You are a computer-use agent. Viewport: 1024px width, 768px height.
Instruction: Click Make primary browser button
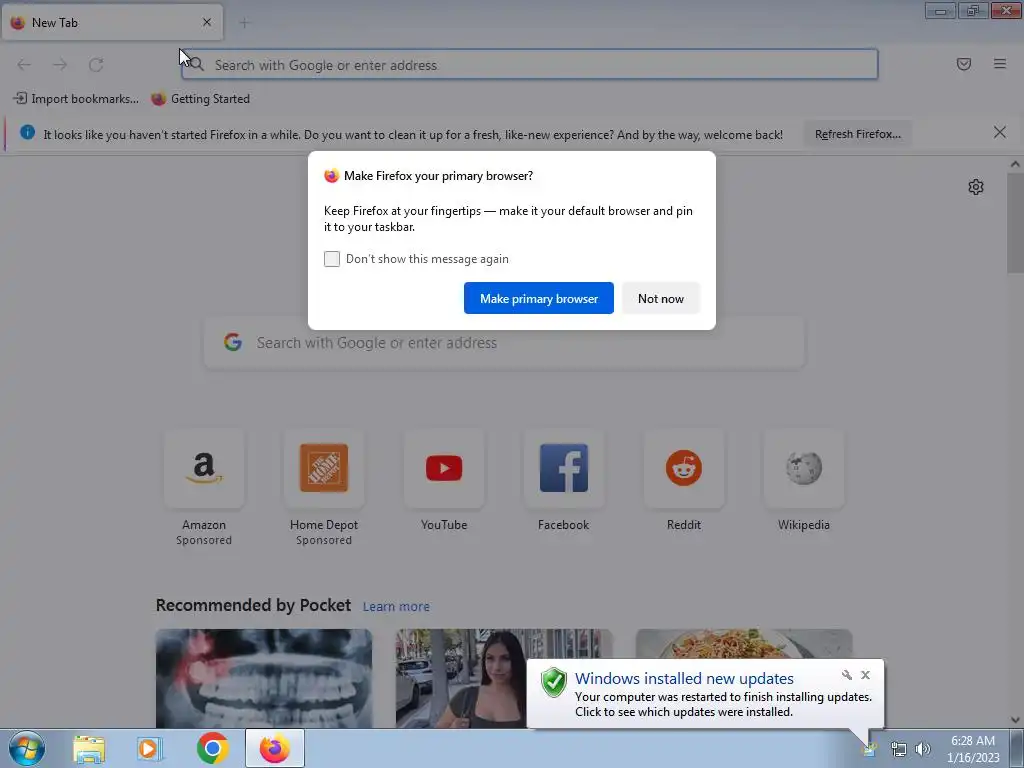point(539,298)
